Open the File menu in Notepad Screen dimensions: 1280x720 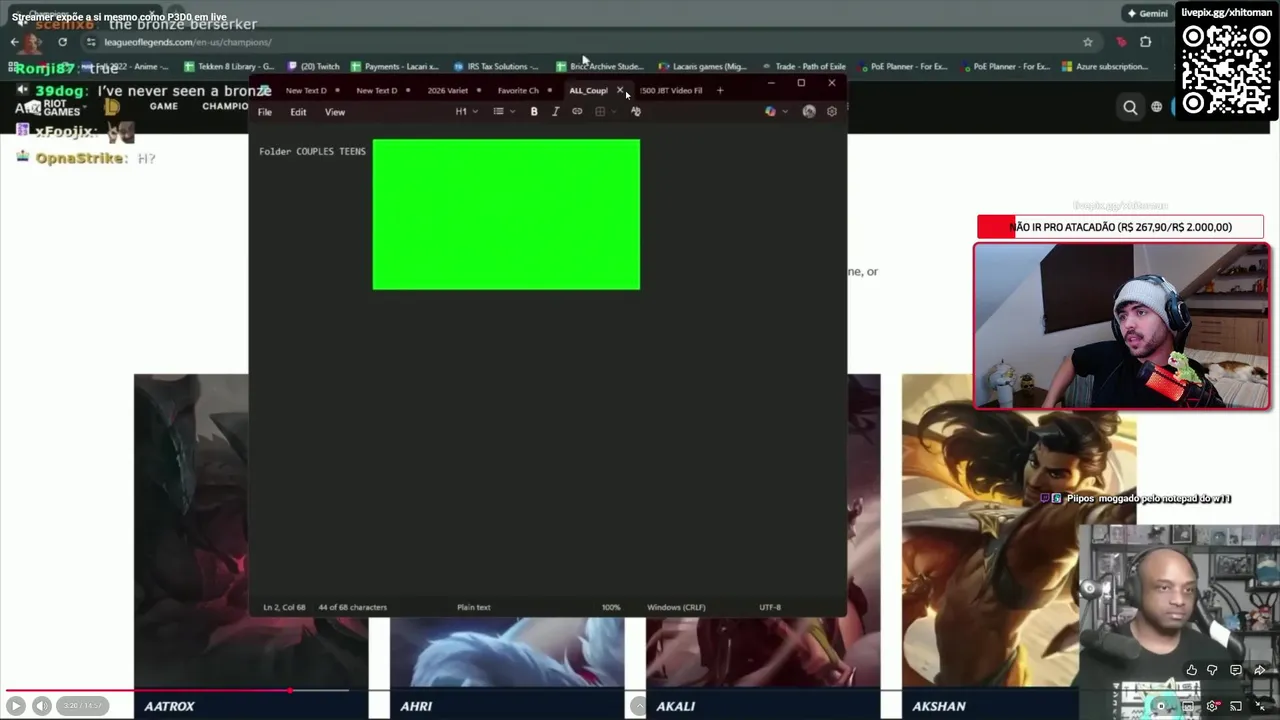pyautogui.click(x=265, y=112)
